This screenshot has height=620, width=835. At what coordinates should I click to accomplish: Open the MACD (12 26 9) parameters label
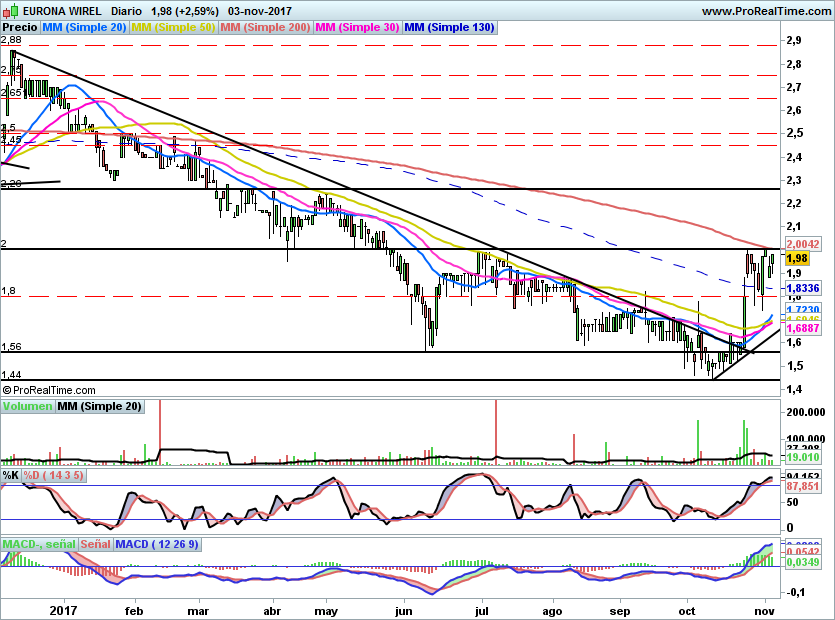(157, 544)
